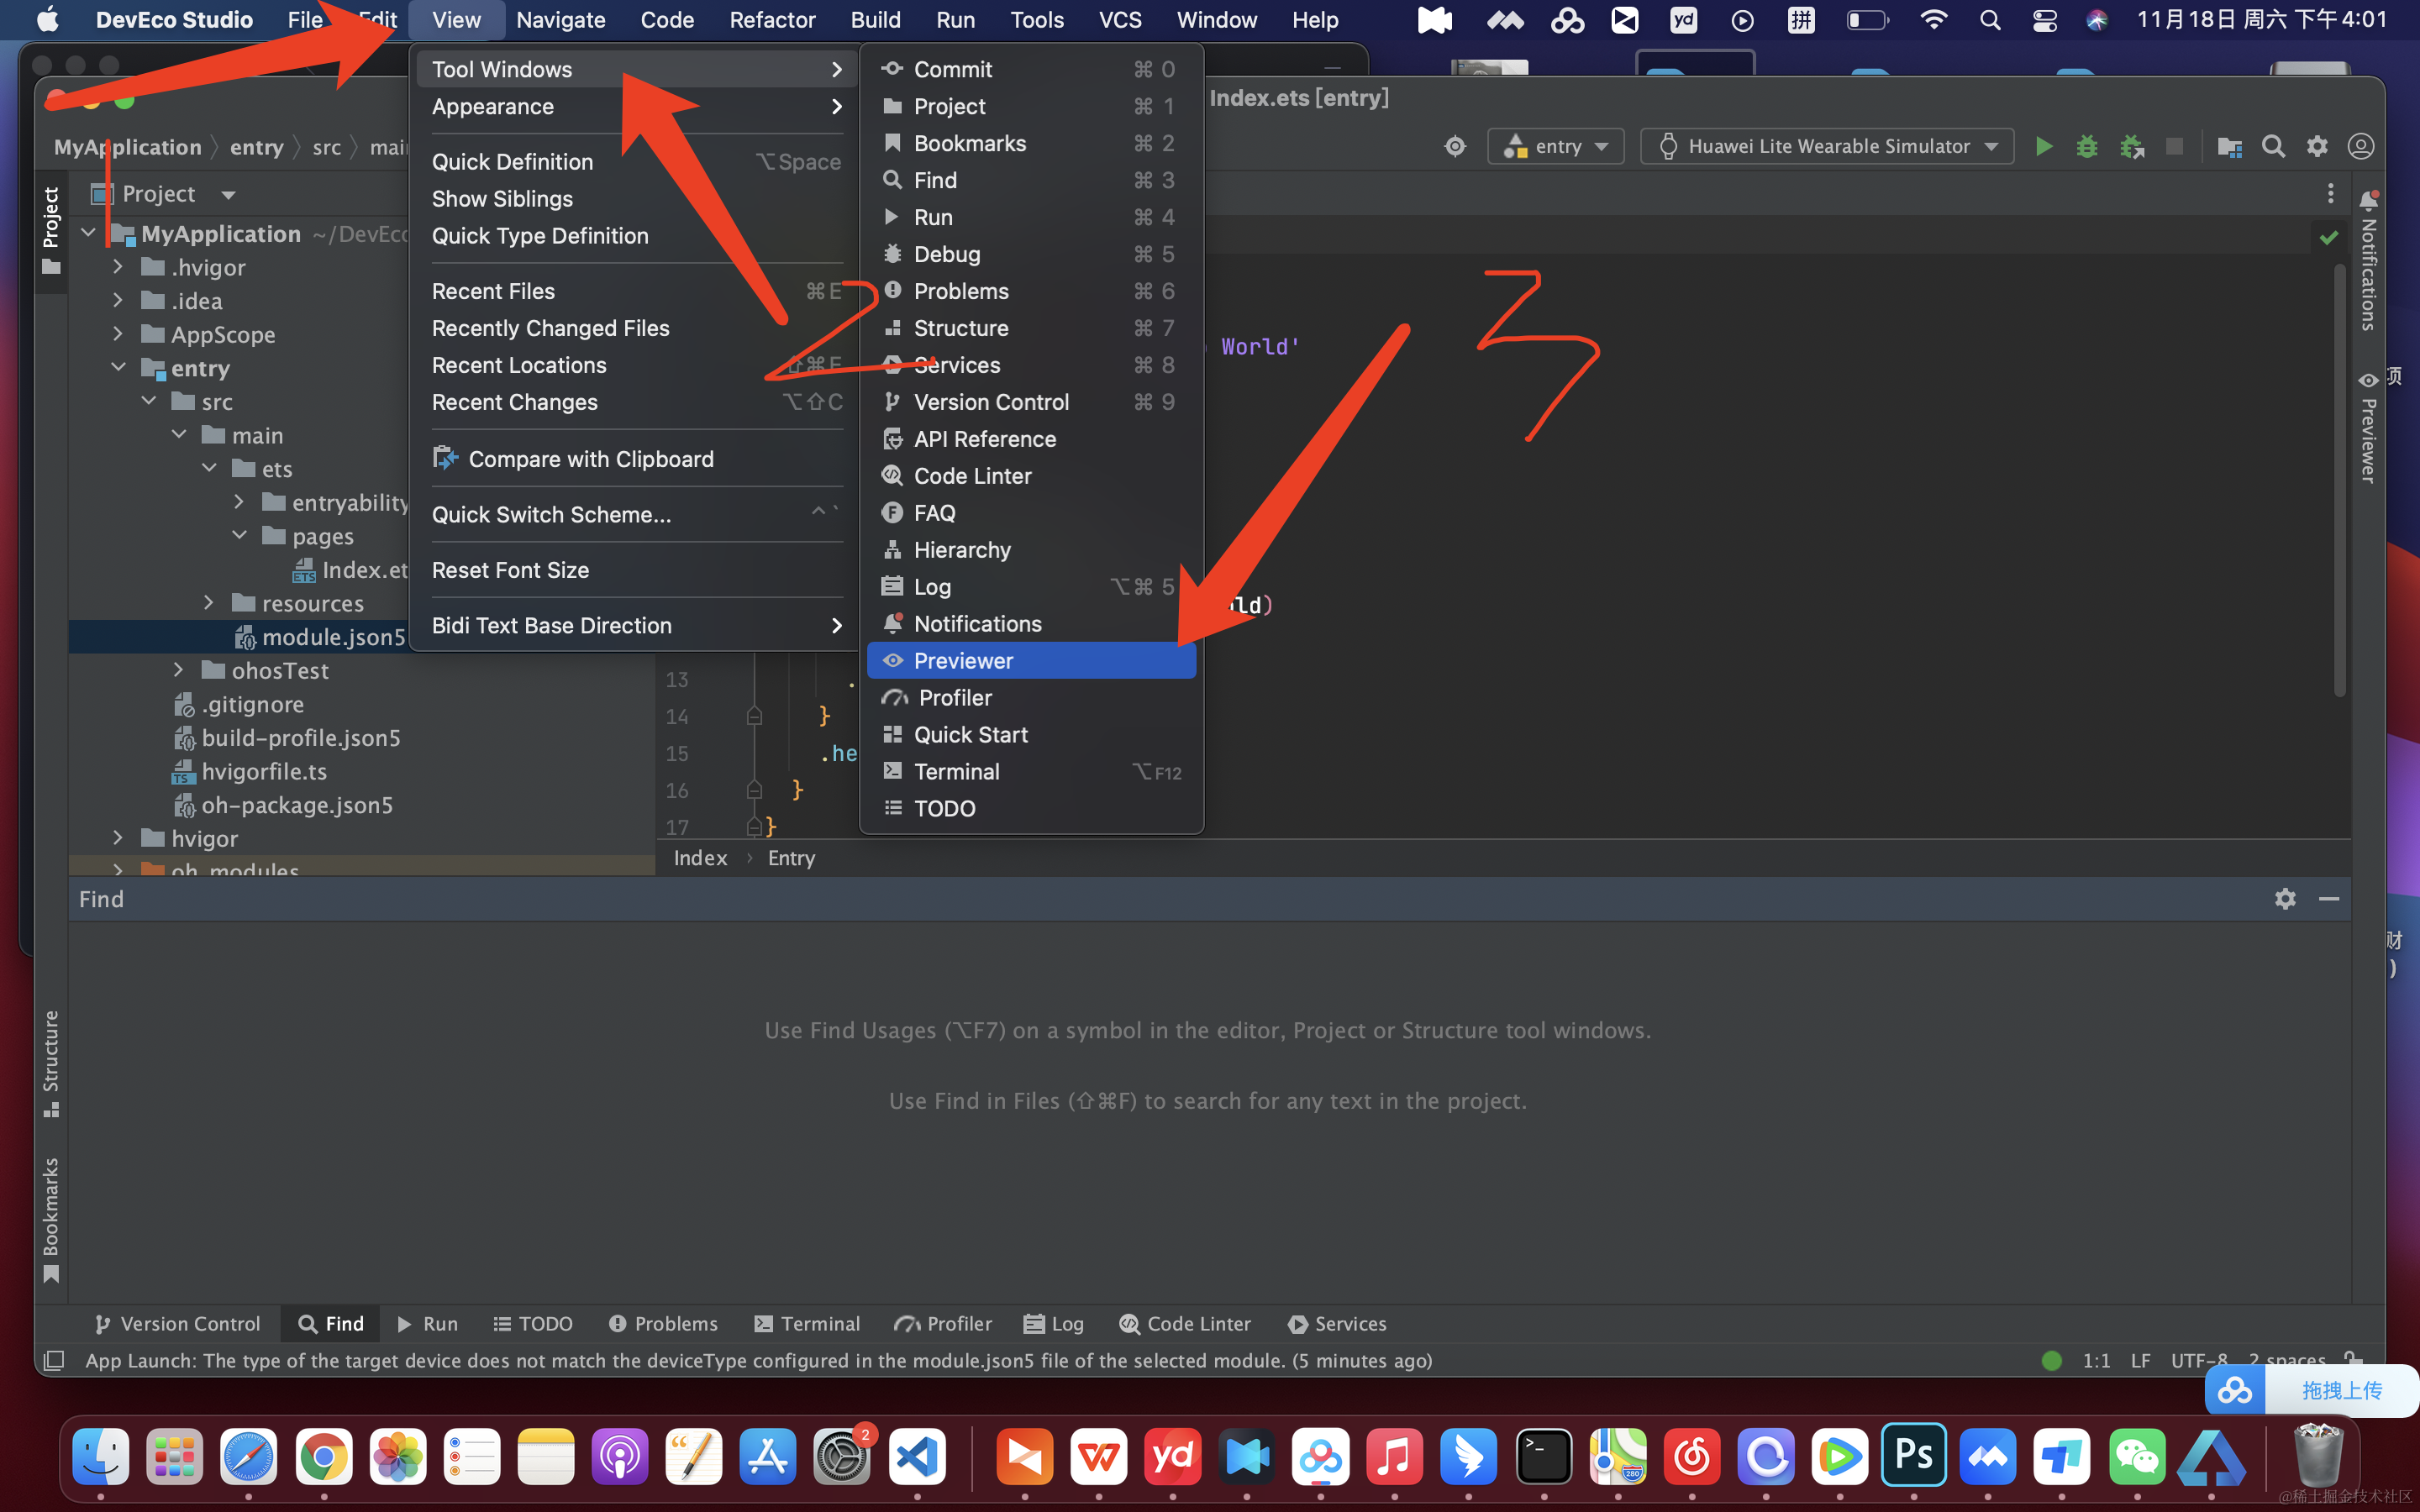Open the entry module configuration dropdown
Viewport: 2420px width, 1512px height.
click(x=1556, y=147)
